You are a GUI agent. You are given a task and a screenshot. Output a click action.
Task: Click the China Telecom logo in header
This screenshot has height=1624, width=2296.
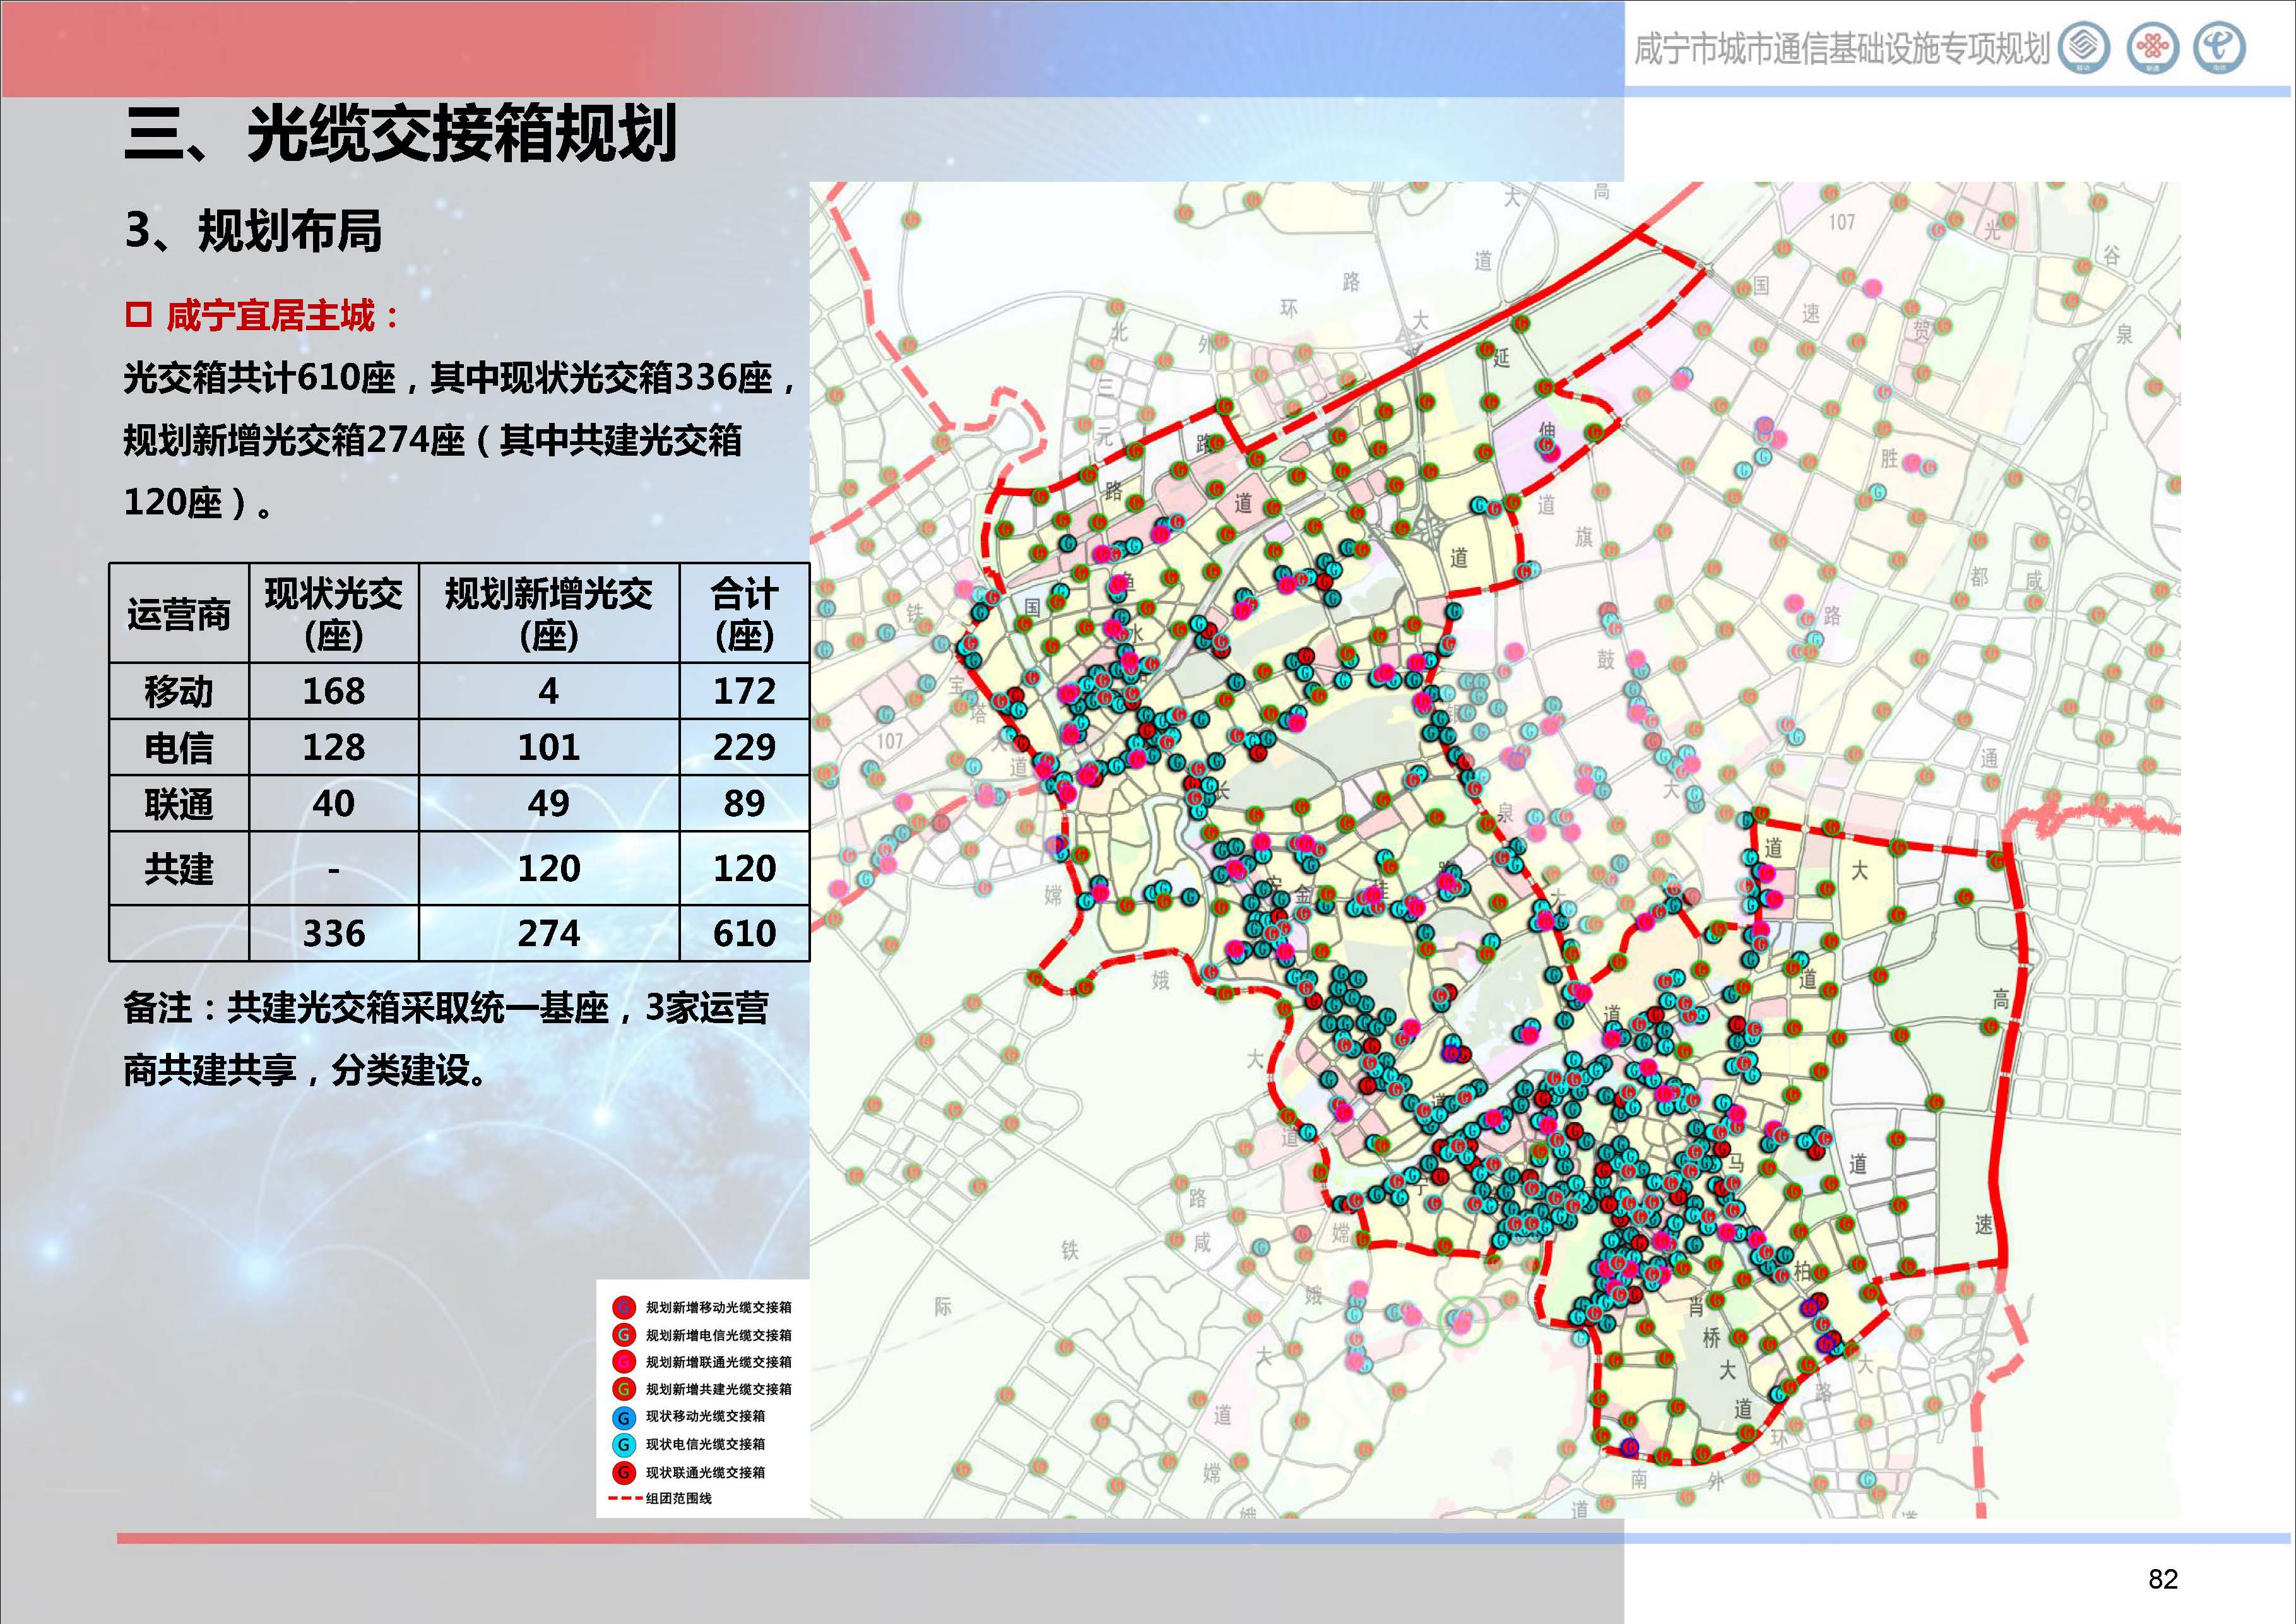(x=2220, y=48)
